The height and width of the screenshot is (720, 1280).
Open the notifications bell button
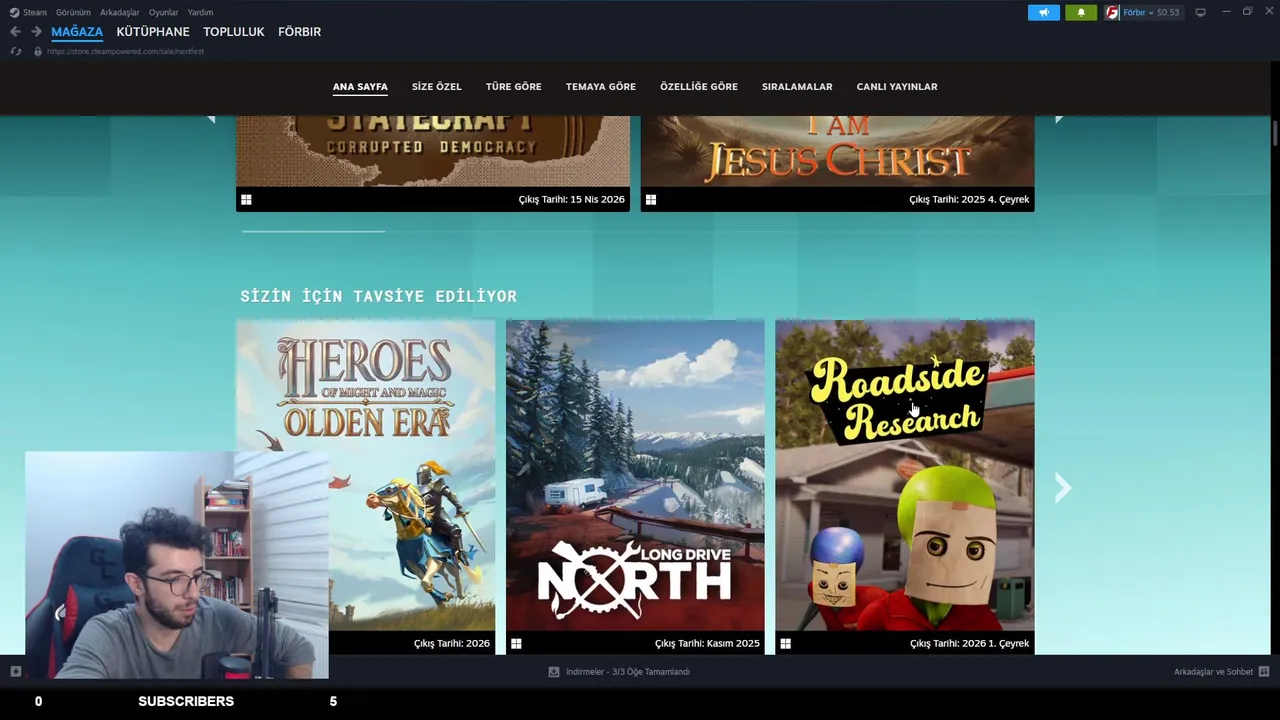tap(1081, 12)
